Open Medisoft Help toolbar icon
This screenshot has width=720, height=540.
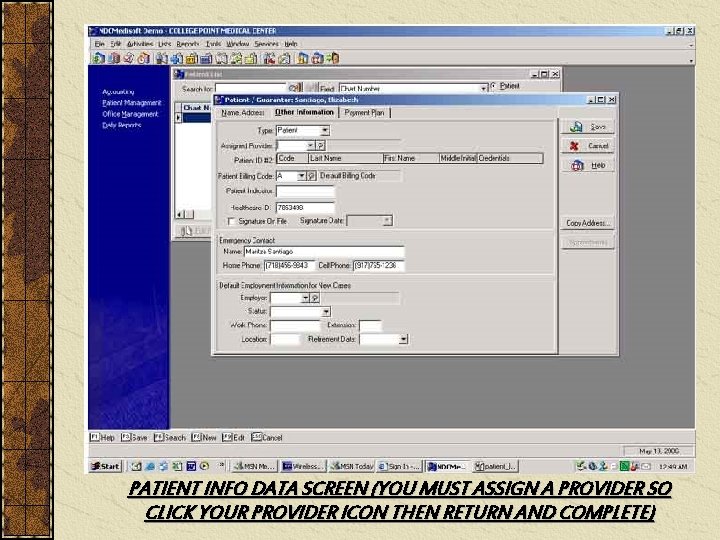[x=318, y=58]
